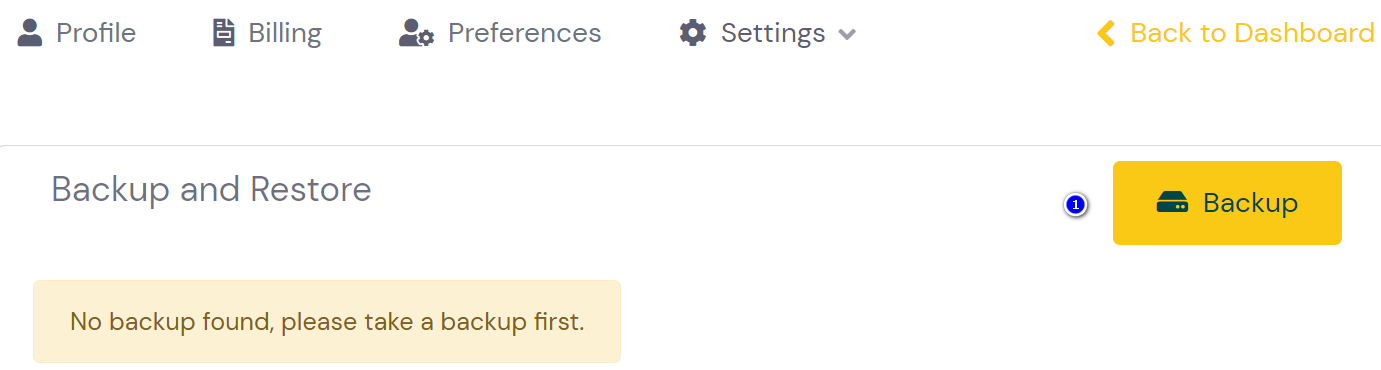The width and height of the screenshot is (1381, 370).
Task: Start a backup with the Backup button
Action: point(1227,203)
